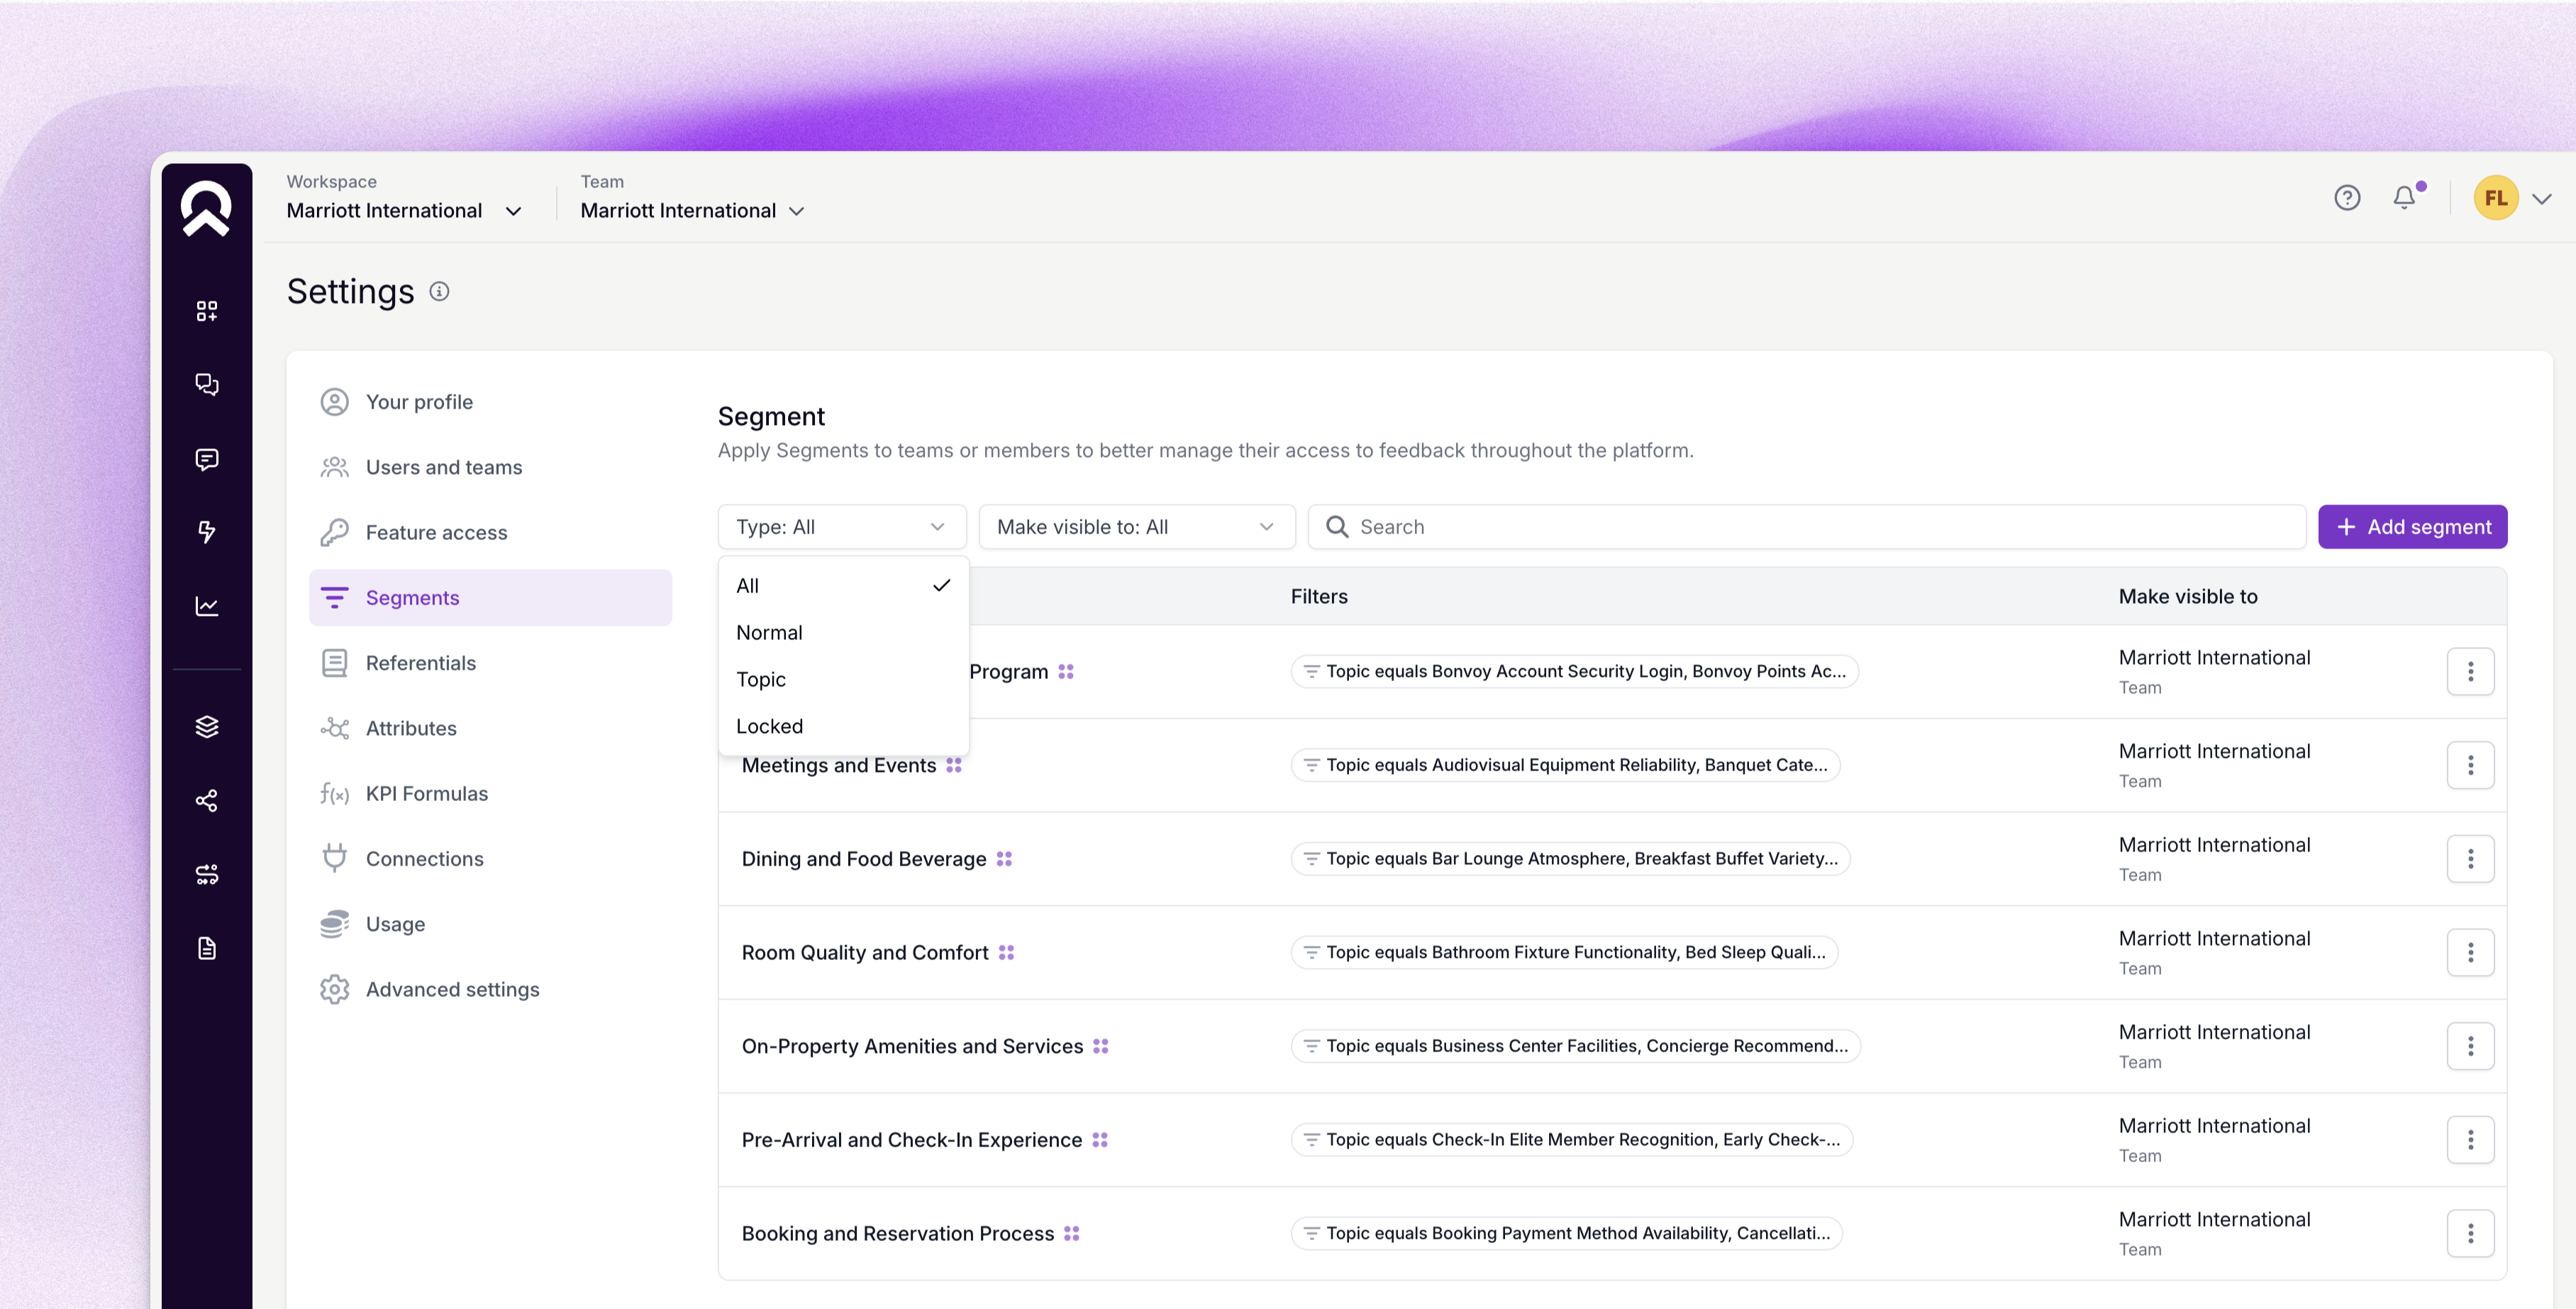Open row options for the Bonvoy Program segment
Image resolution: width=2576 pixels, height=1309 pixels.
point(2470,672)
